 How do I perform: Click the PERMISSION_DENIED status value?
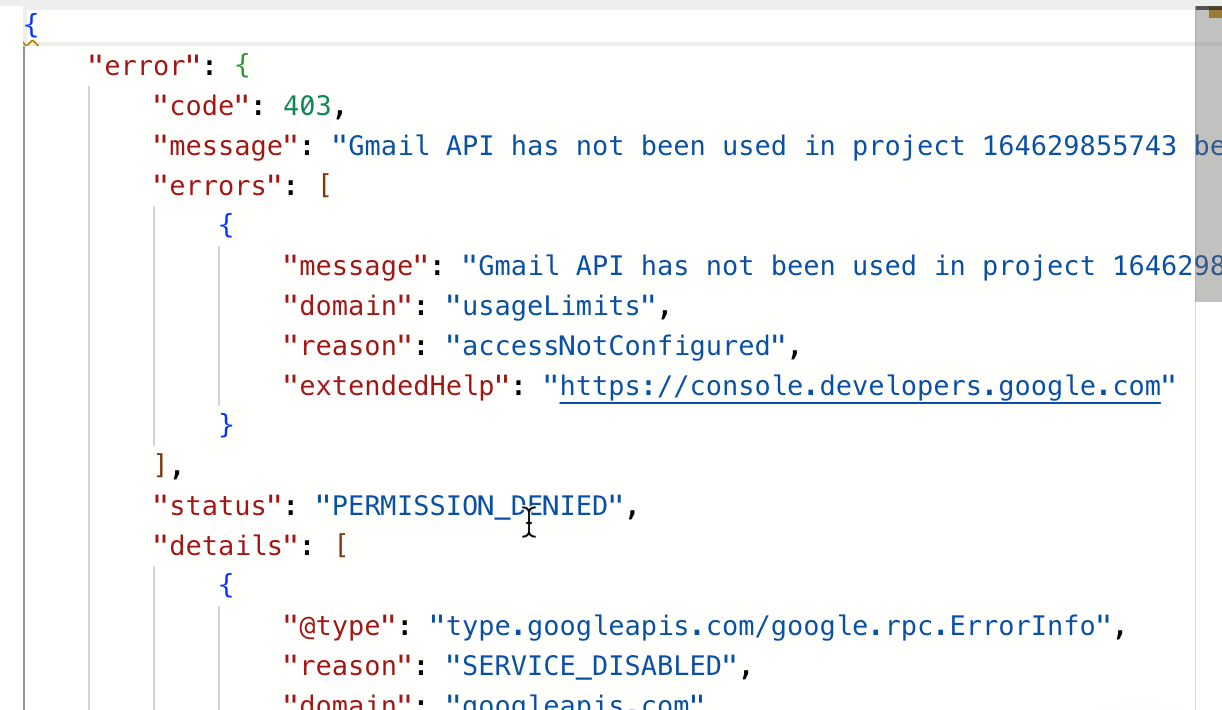coord(470,505)
